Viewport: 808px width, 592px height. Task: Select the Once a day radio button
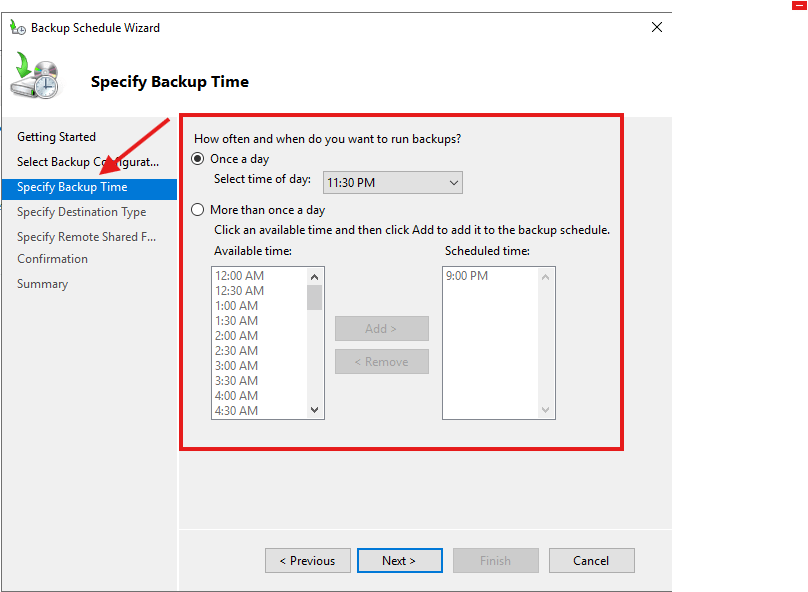[x=198, y=159]
